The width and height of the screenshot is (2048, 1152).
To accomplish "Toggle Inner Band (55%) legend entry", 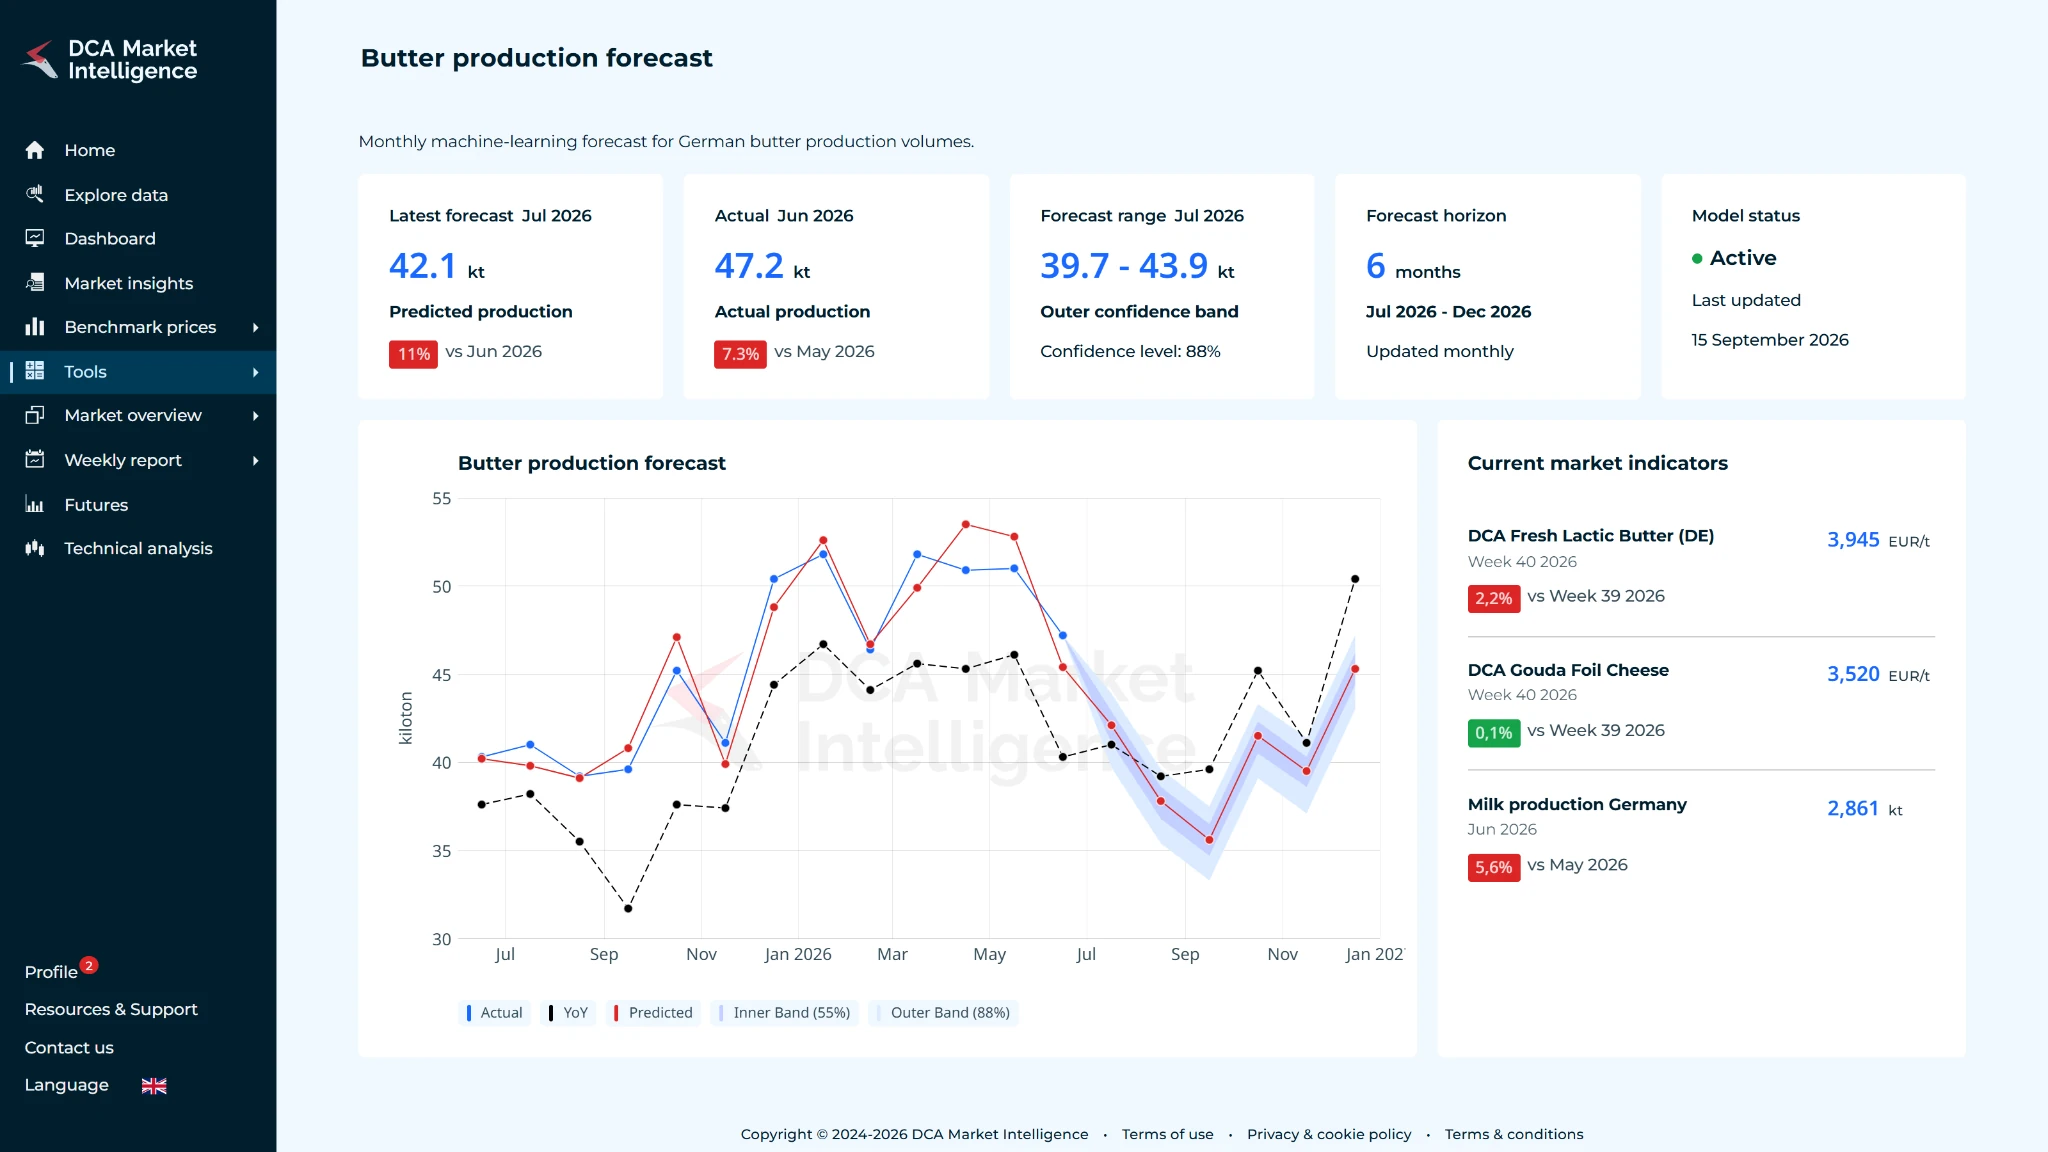I will point(785,1012).
